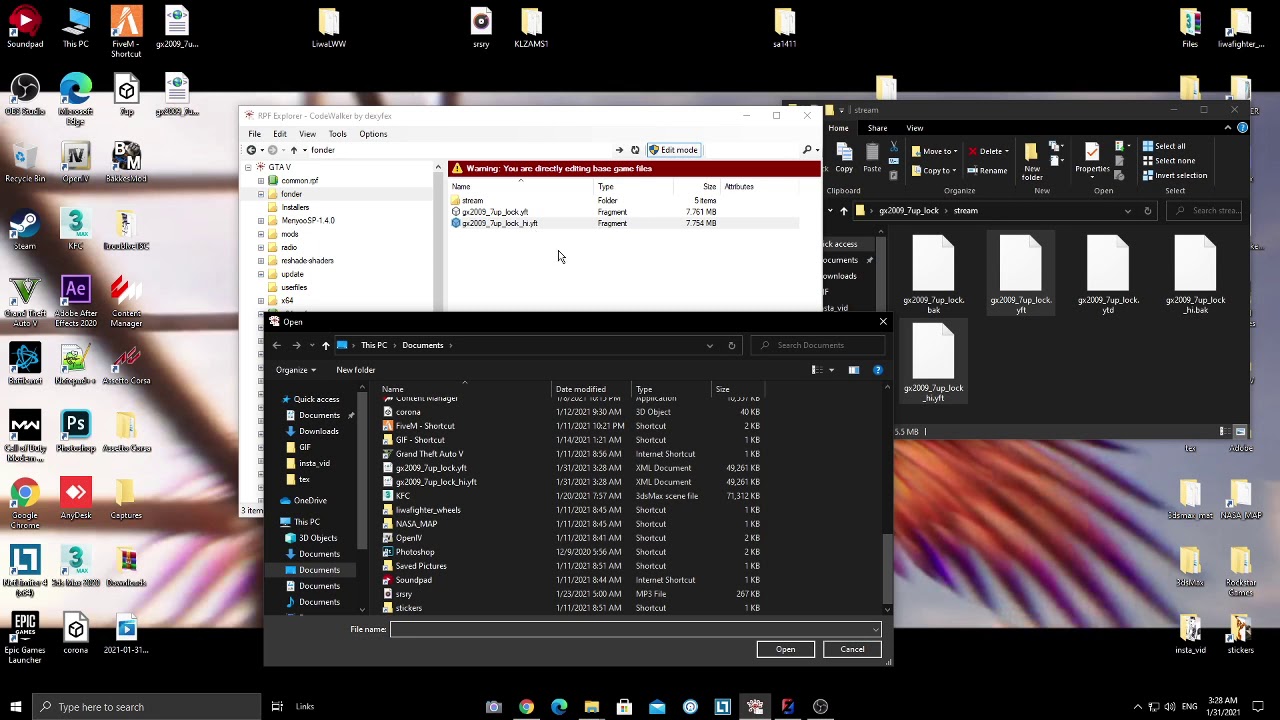Click Invert selection in File Explorer ribbon
Screen dimensions: 1280x720
coord(1175,175)
